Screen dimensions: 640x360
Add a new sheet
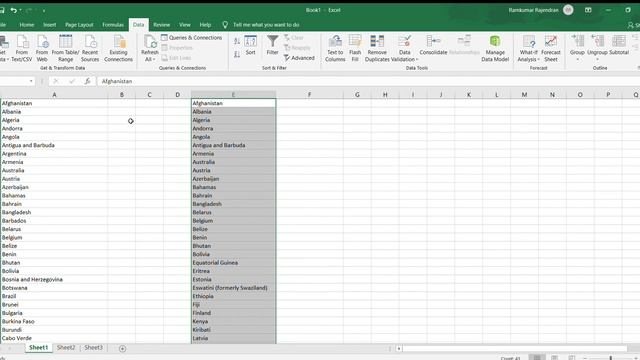122,348
